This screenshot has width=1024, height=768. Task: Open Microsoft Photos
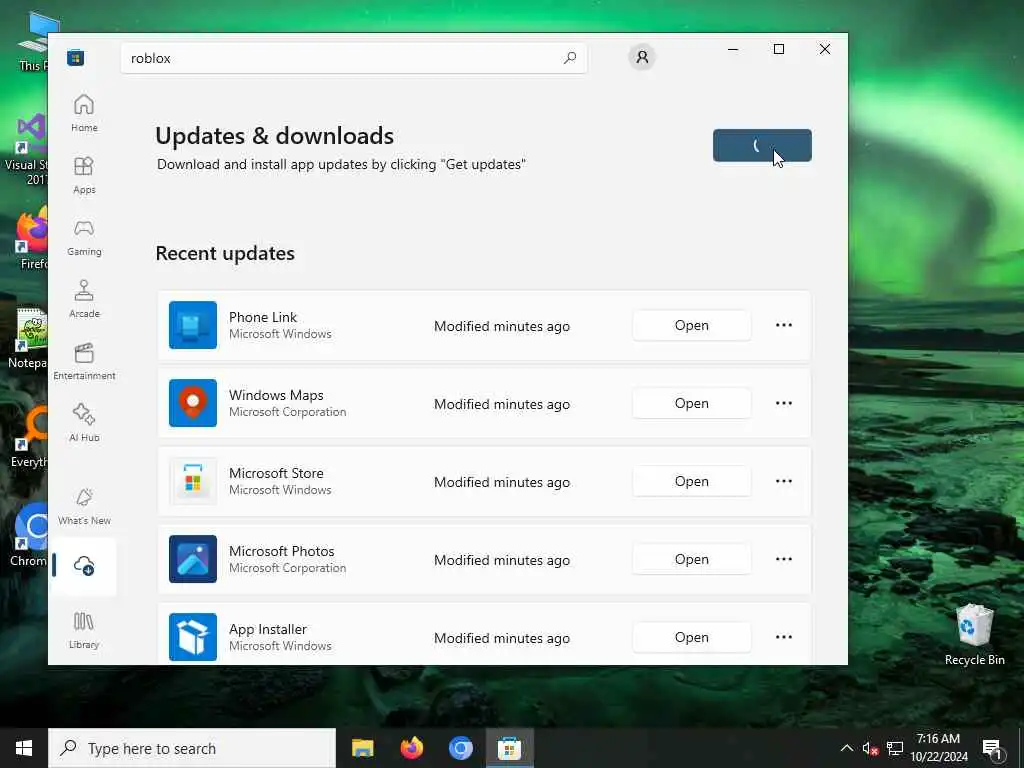point(692,560)
